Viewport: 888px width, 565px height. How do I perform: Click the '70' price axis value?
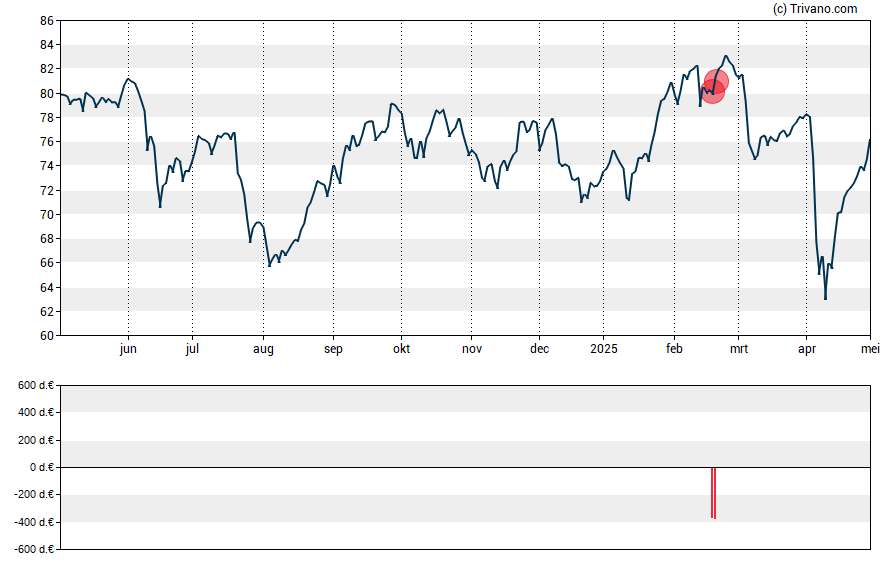[x=47, y=215]
